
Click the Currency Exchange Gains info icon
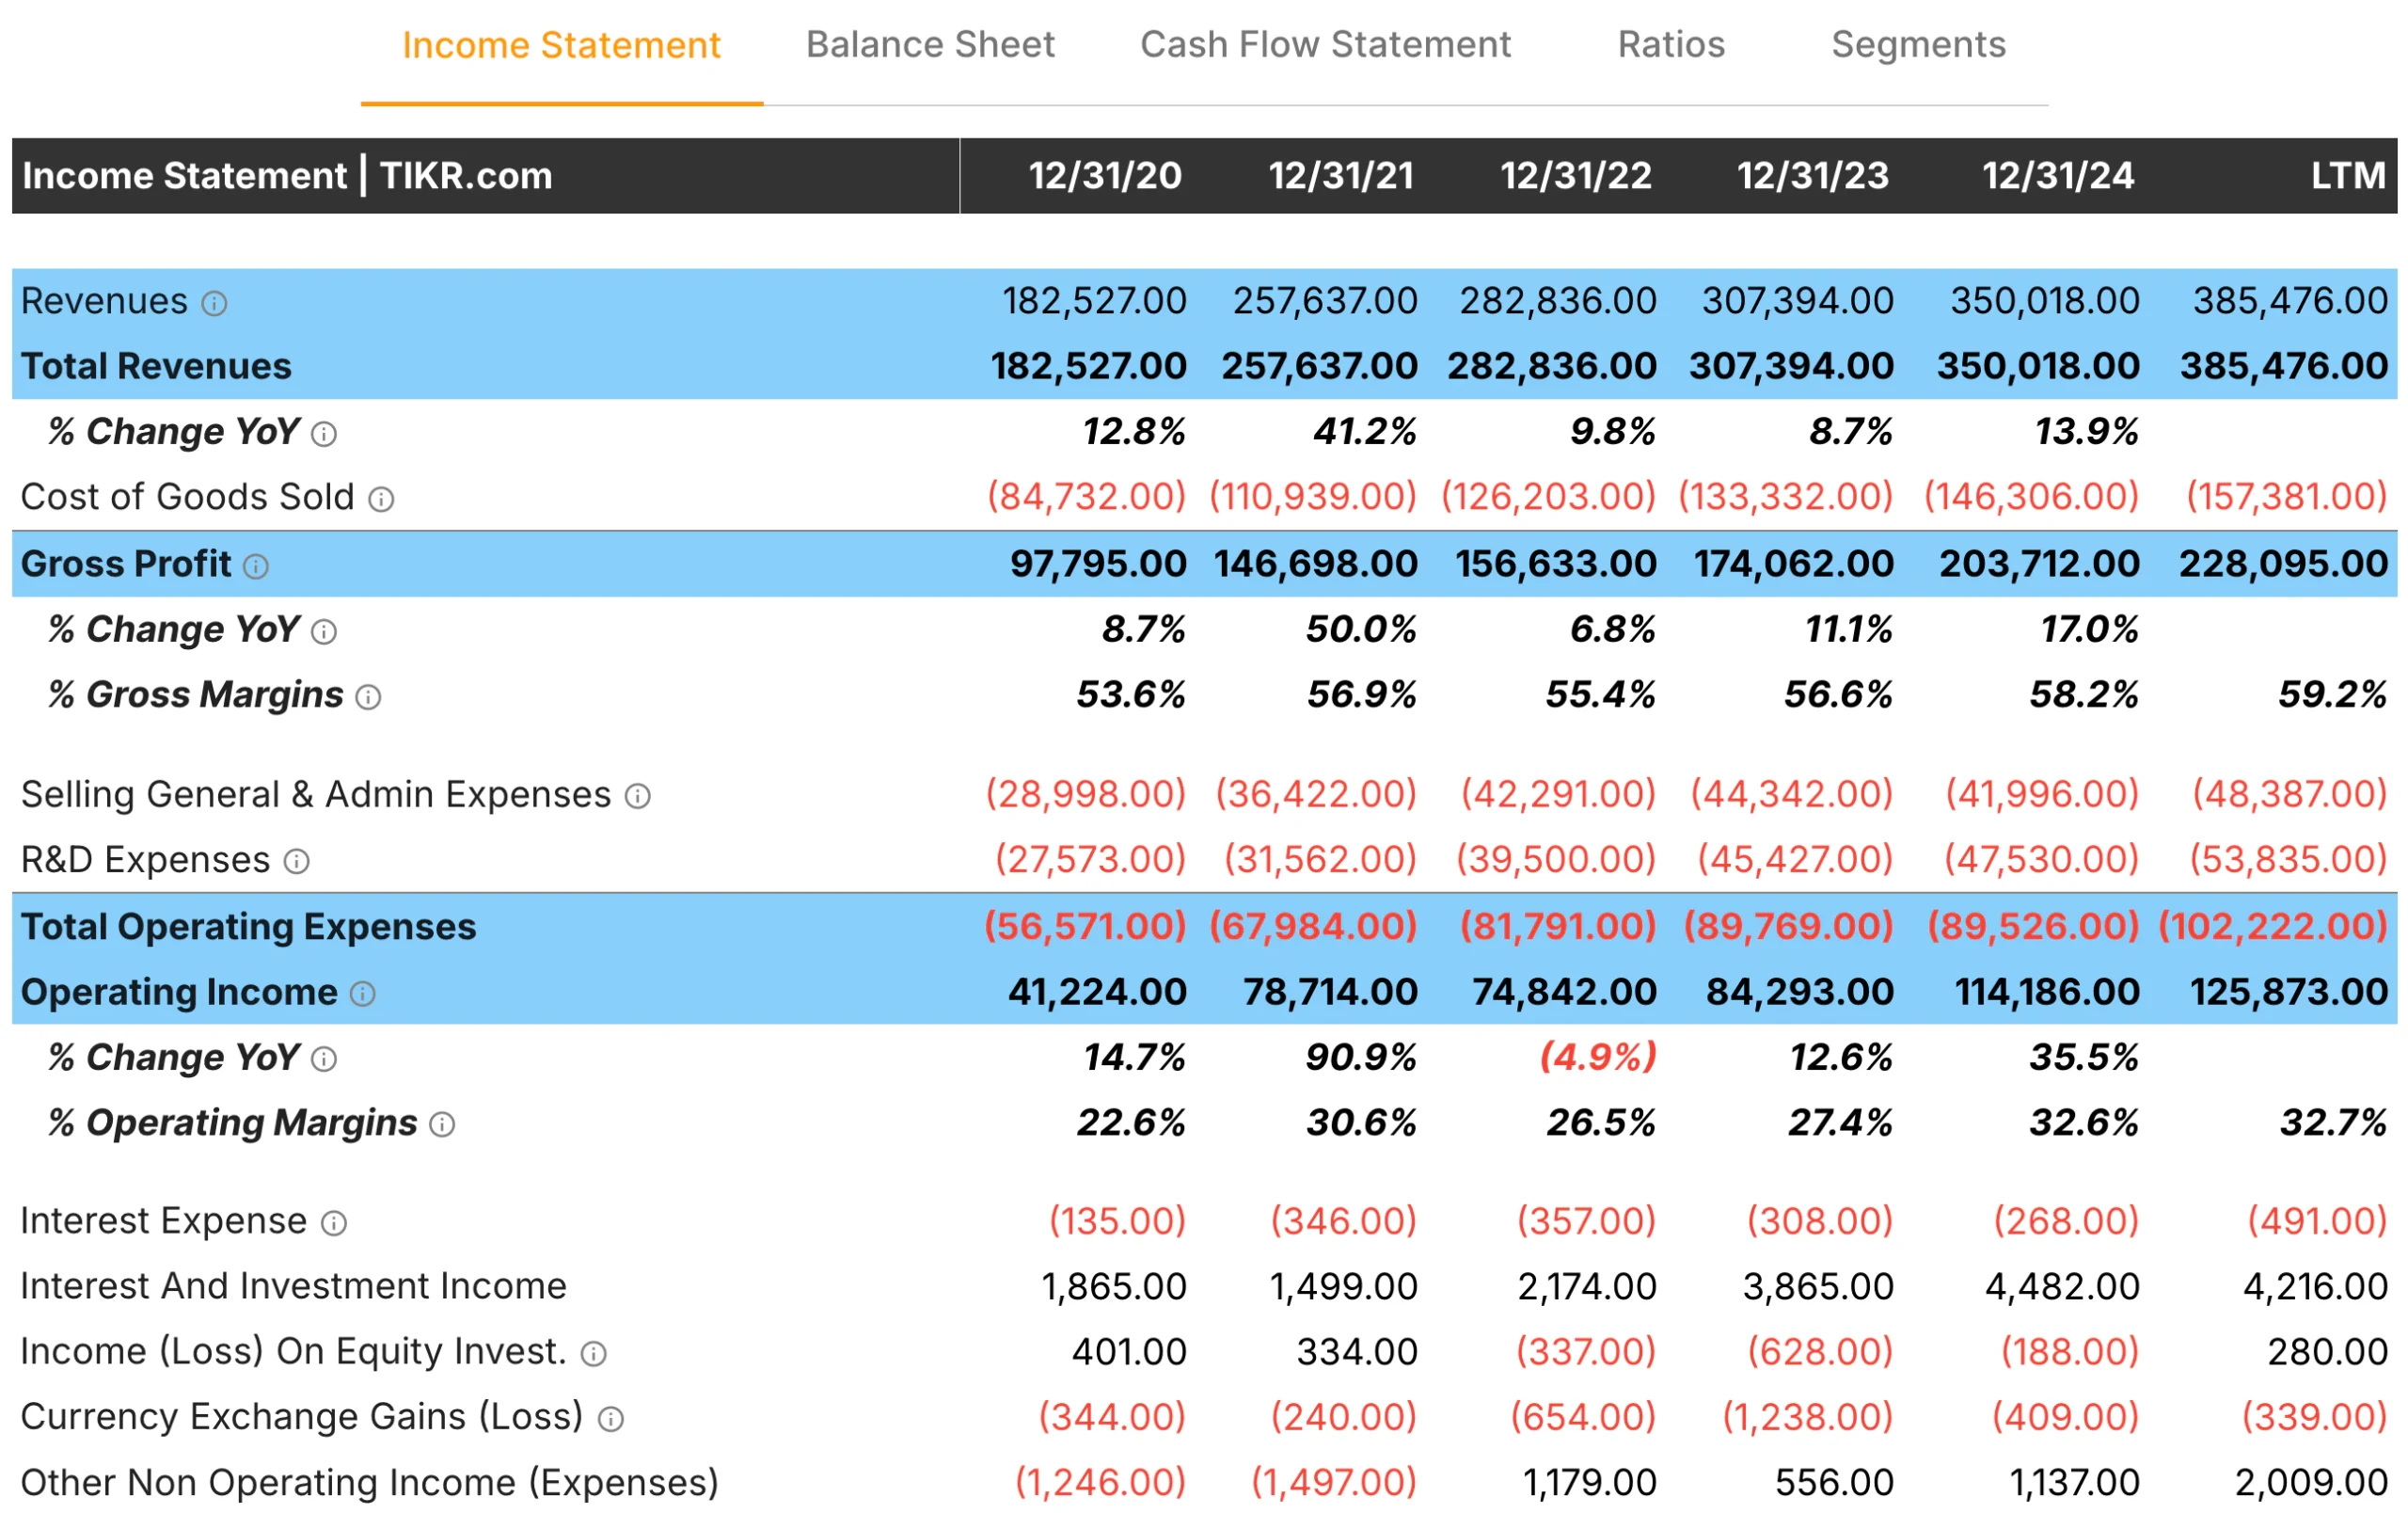click(612, 1418)
